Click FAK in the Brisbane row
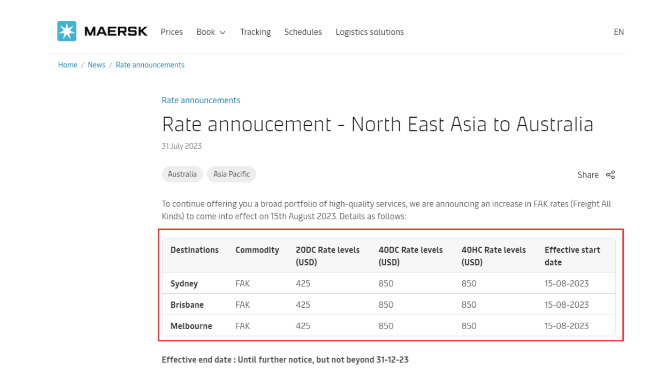The height and width of the screenshot is (380, 671). 243,305
